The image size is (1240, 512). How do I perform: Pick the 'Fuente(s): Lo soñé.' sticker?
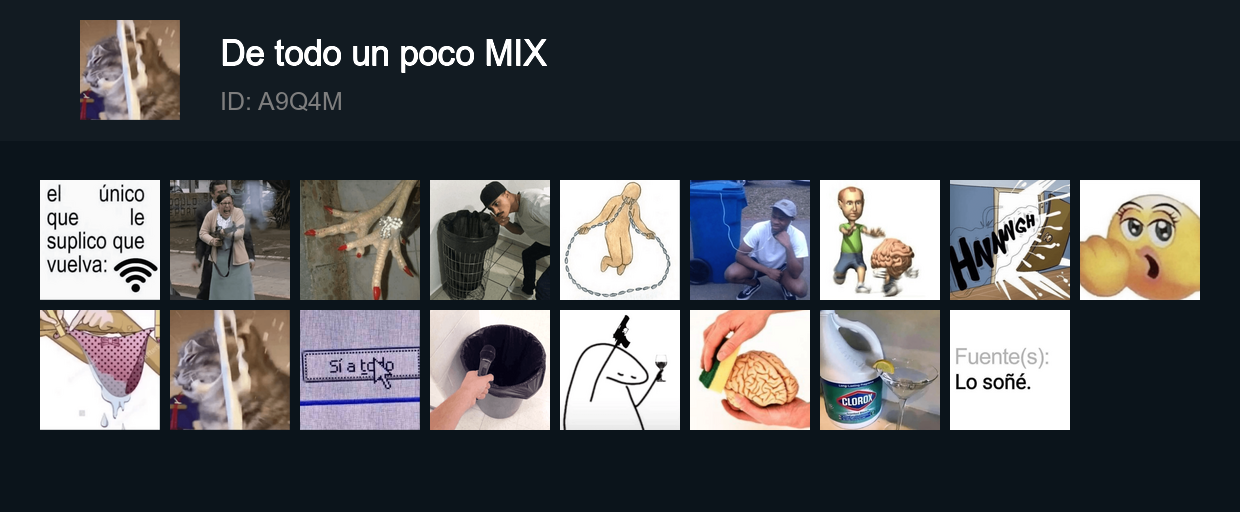pyautogui.click(x=1010, y=370)
